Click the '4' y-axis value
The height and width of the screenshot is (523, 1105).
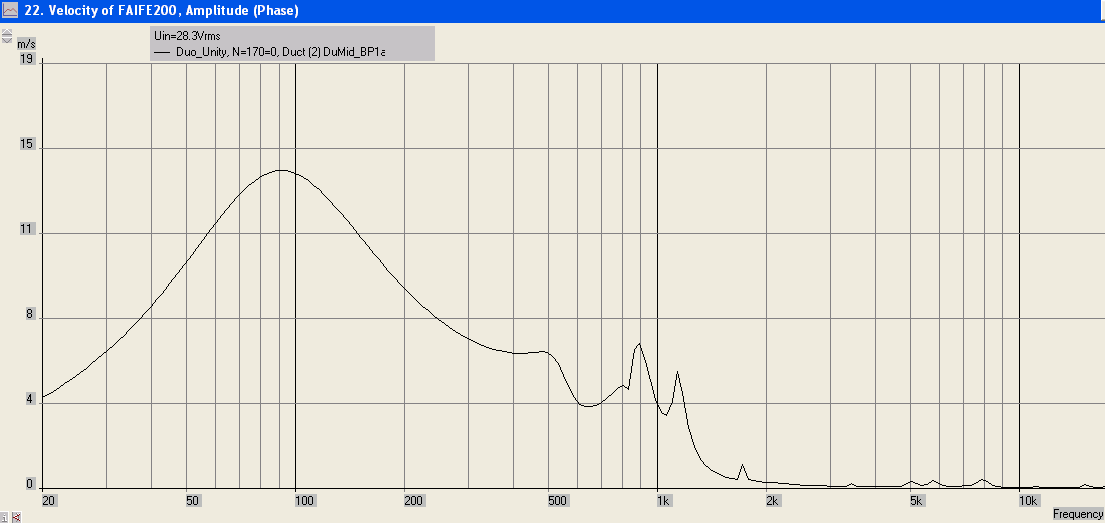pyautogui.click(x=30, y=400)
